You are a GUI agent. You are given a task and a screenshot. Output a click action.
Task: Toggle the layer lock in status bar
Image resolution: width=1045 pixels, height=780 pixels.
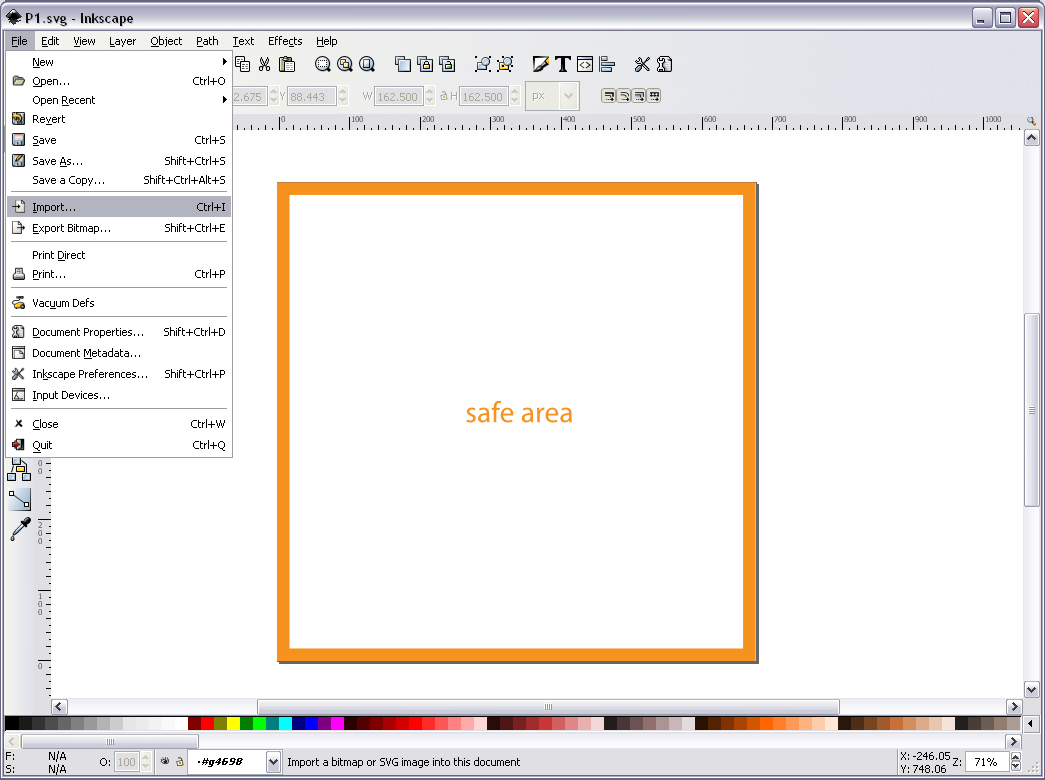[180, 762]
